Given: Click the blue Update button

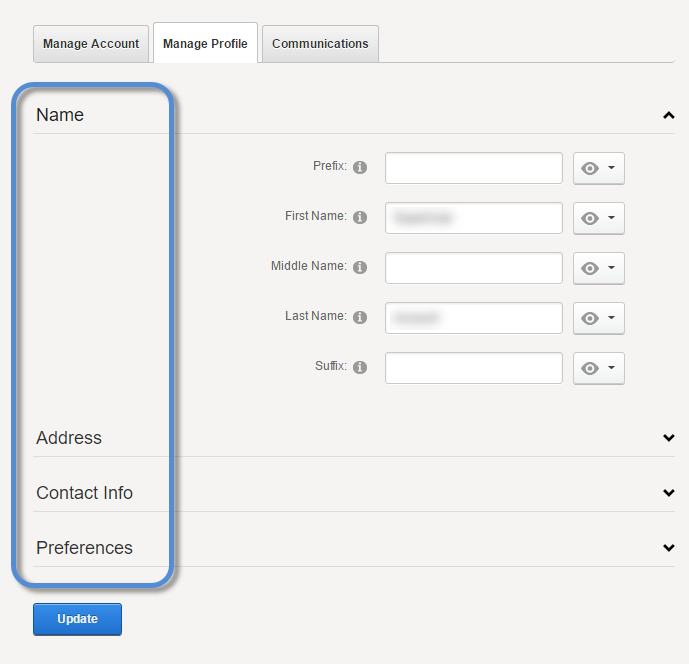Looking at the screenshot, I should [77, 619].
